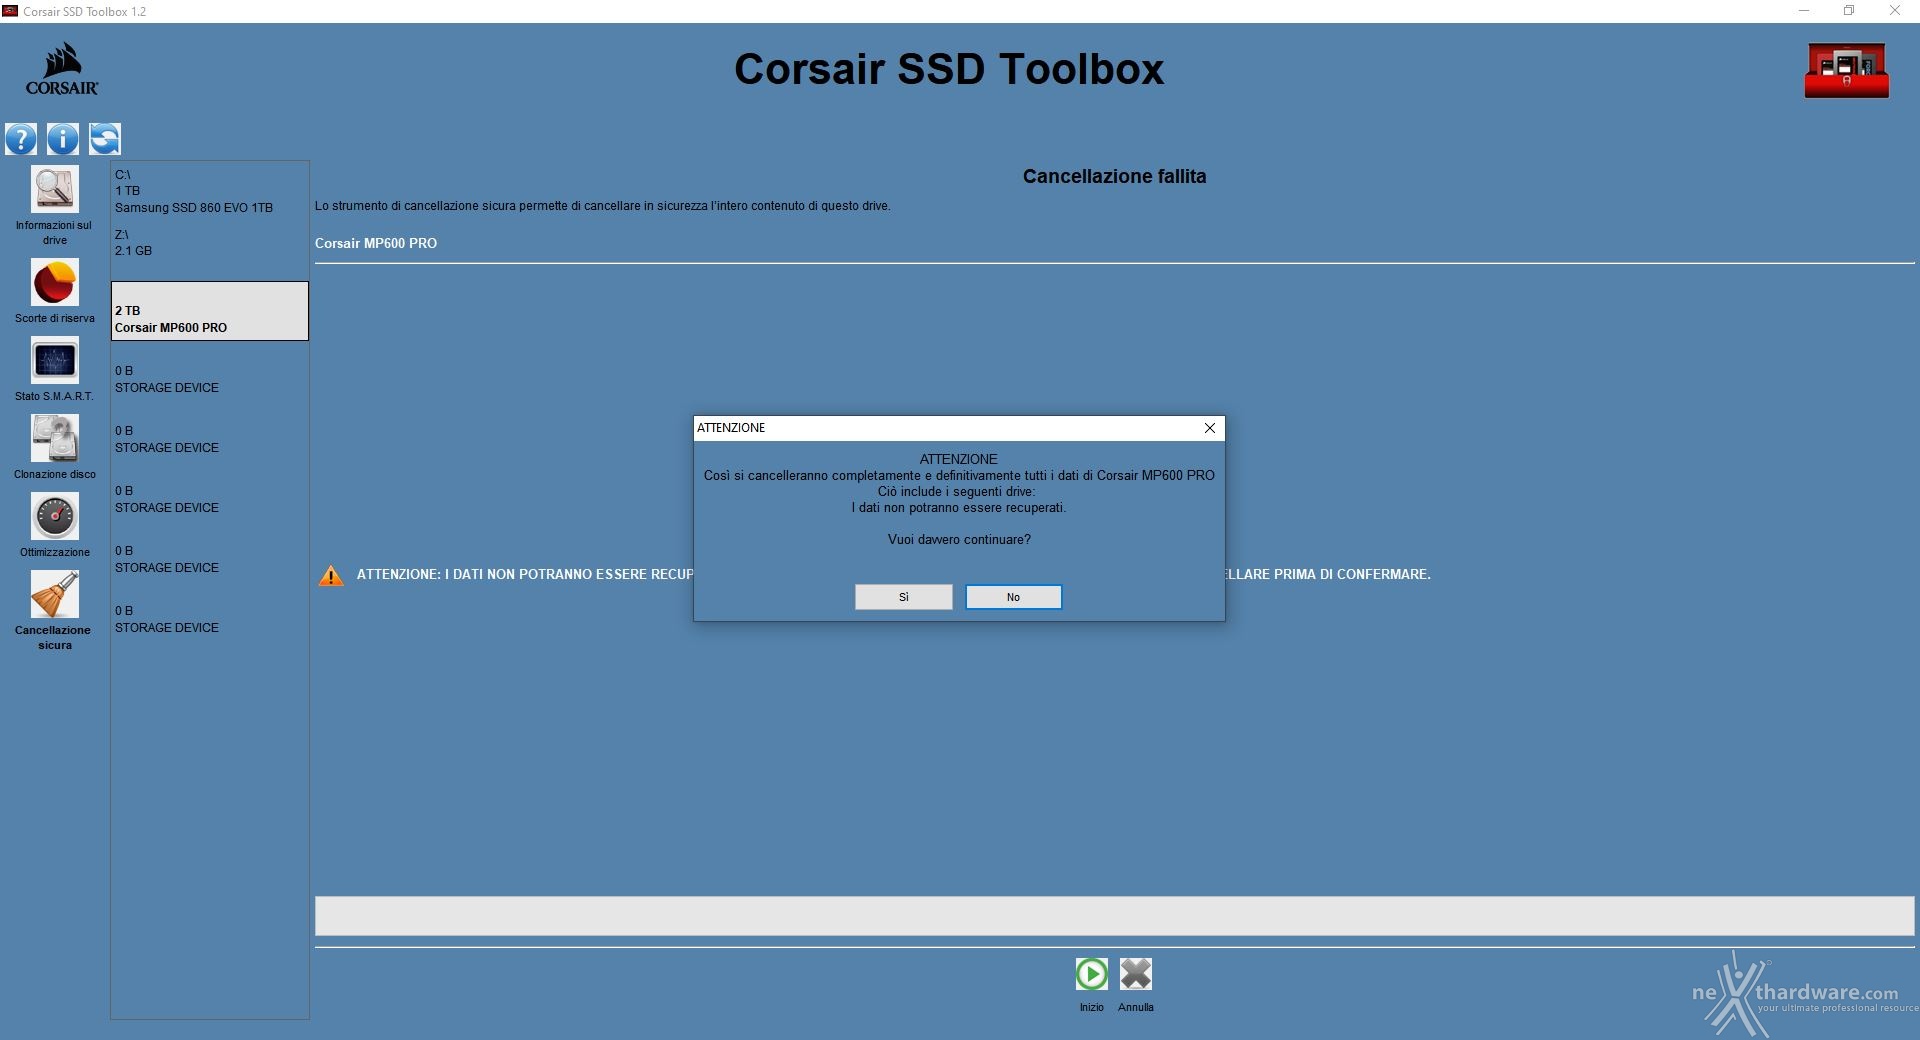Click the app icon in title bar
The width and height of the screenshot is (1920, 1040).
[10, 11]
